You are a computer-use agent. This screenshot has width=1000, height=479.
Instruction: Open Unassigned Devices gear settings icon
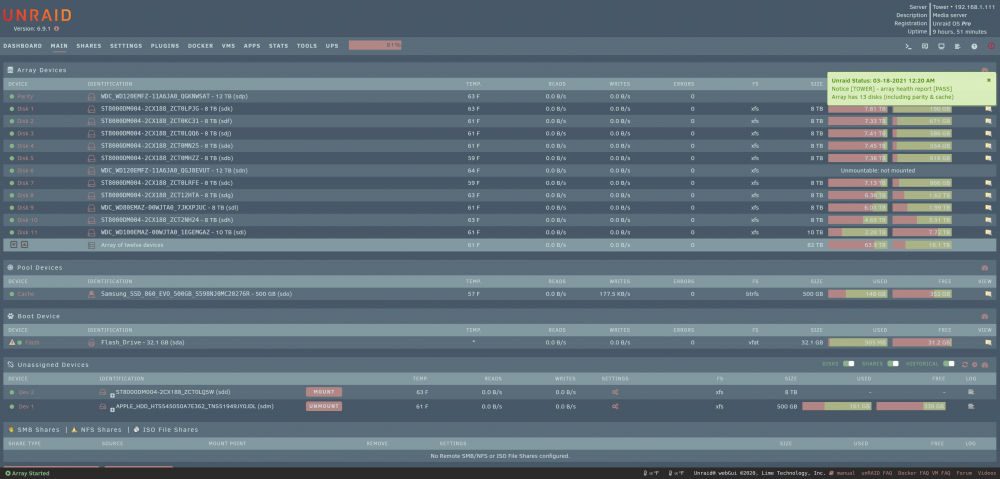[974, 364]
